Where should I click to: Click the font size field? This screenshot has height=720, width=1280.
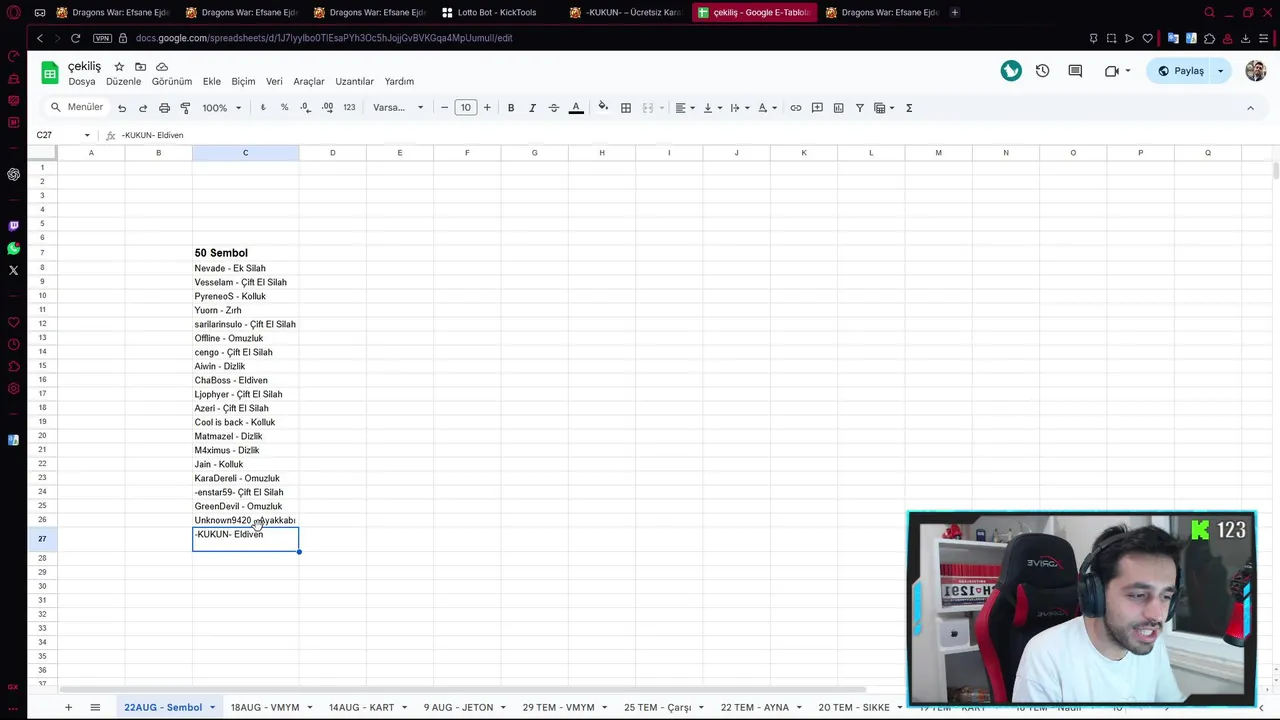click(466, 108)
